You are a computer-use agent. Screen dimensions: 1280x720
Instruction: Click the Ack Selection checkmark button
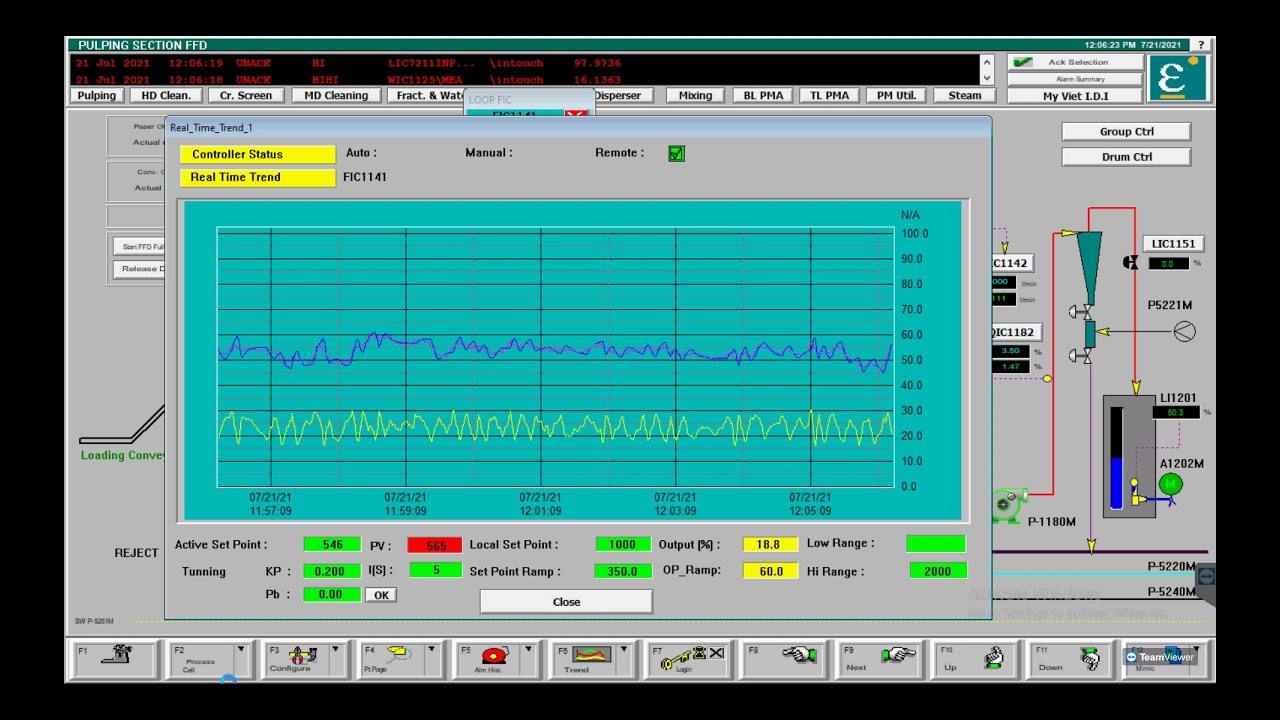1075,62
